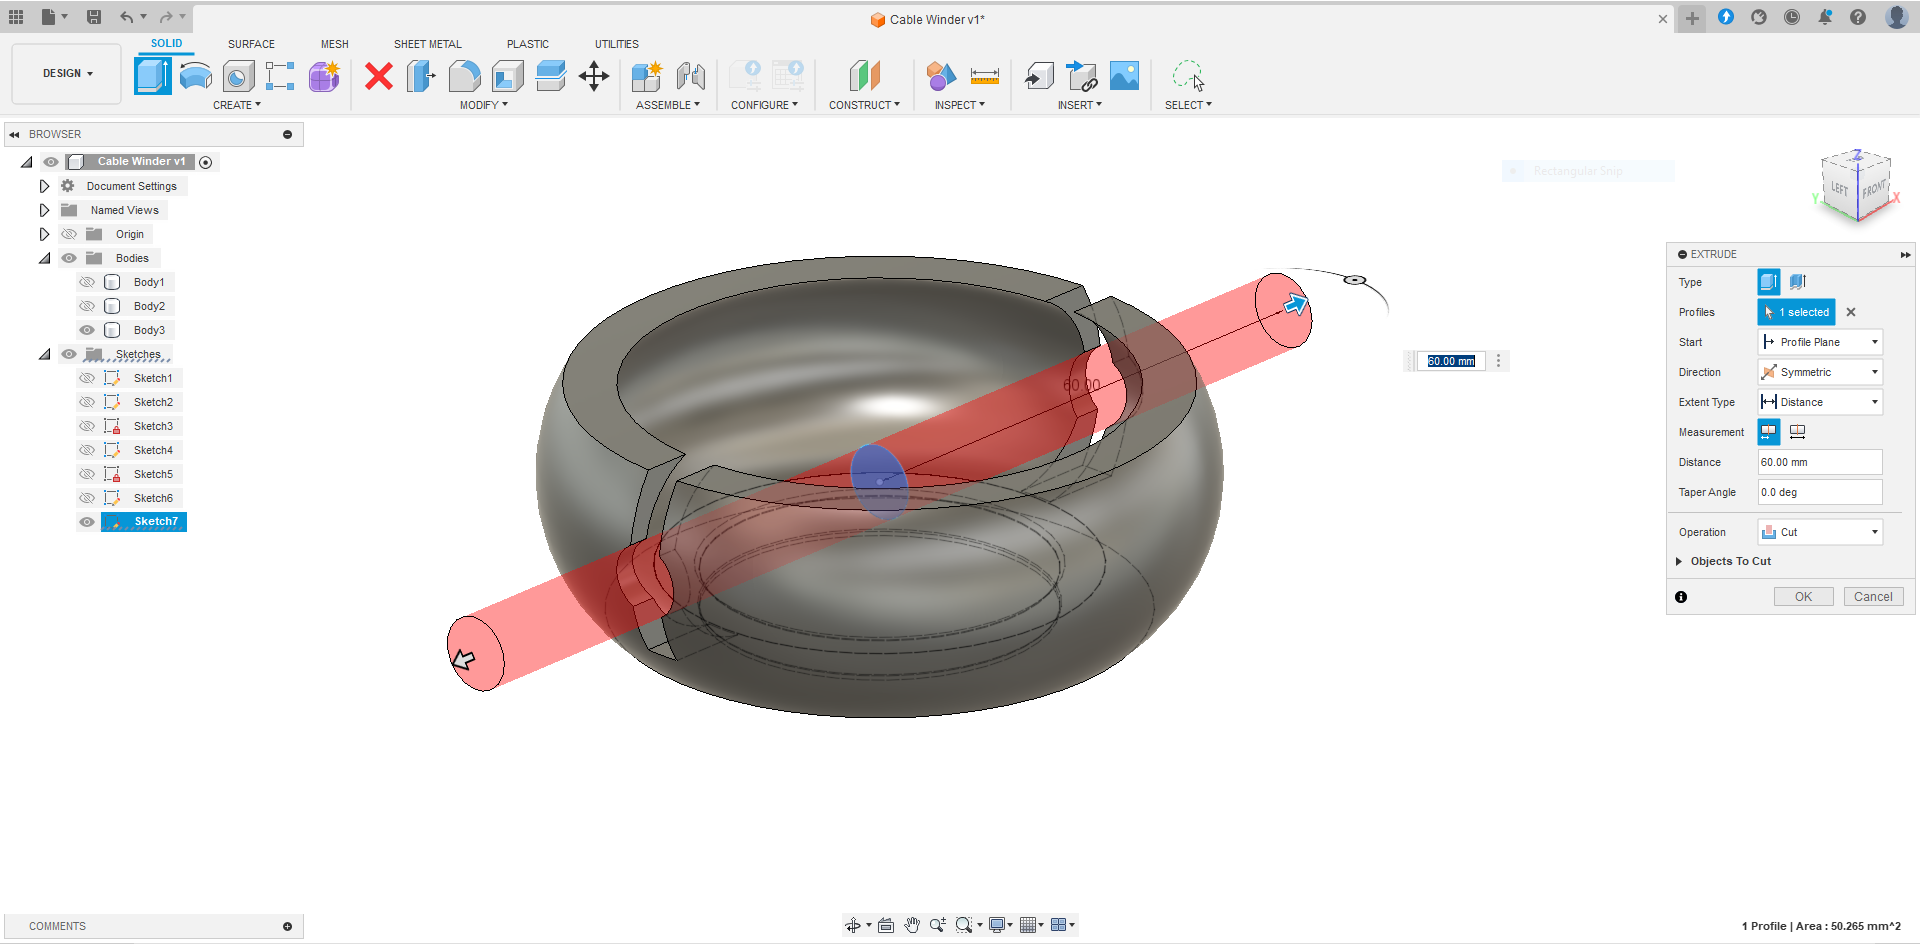Viewport: 1920px width, 944px height.
Task: Switch to the PLASTIC tab
Action: click(528, 44)
